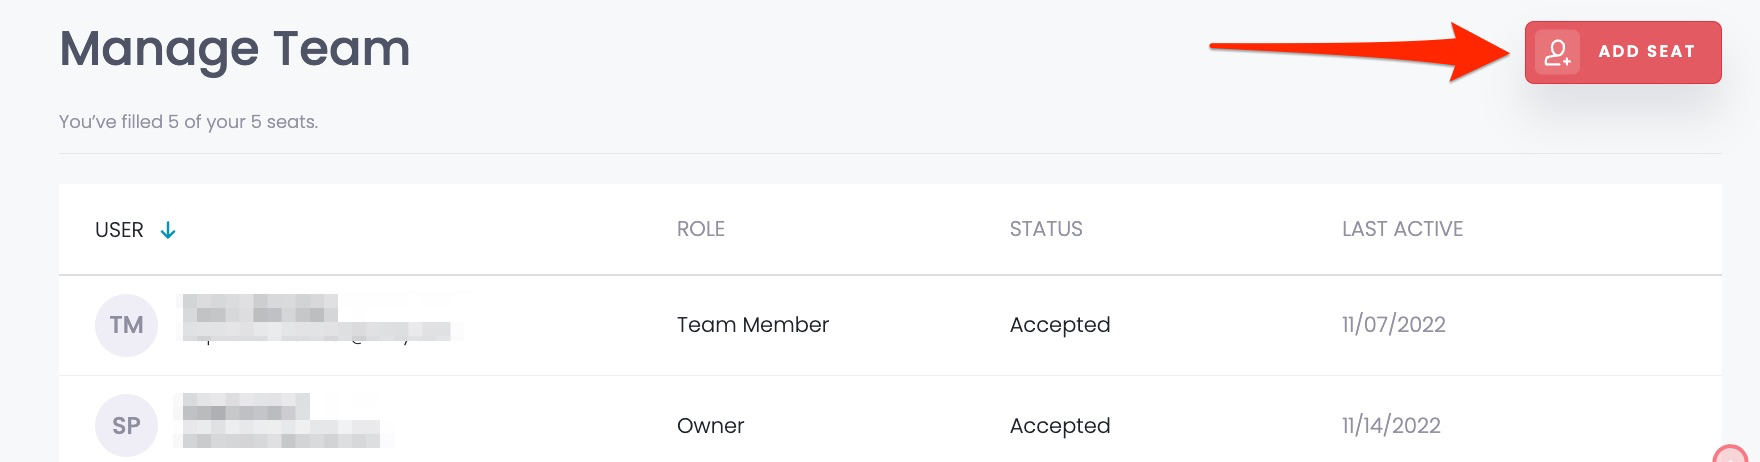Open the SP avatar circle

[126, 426]
